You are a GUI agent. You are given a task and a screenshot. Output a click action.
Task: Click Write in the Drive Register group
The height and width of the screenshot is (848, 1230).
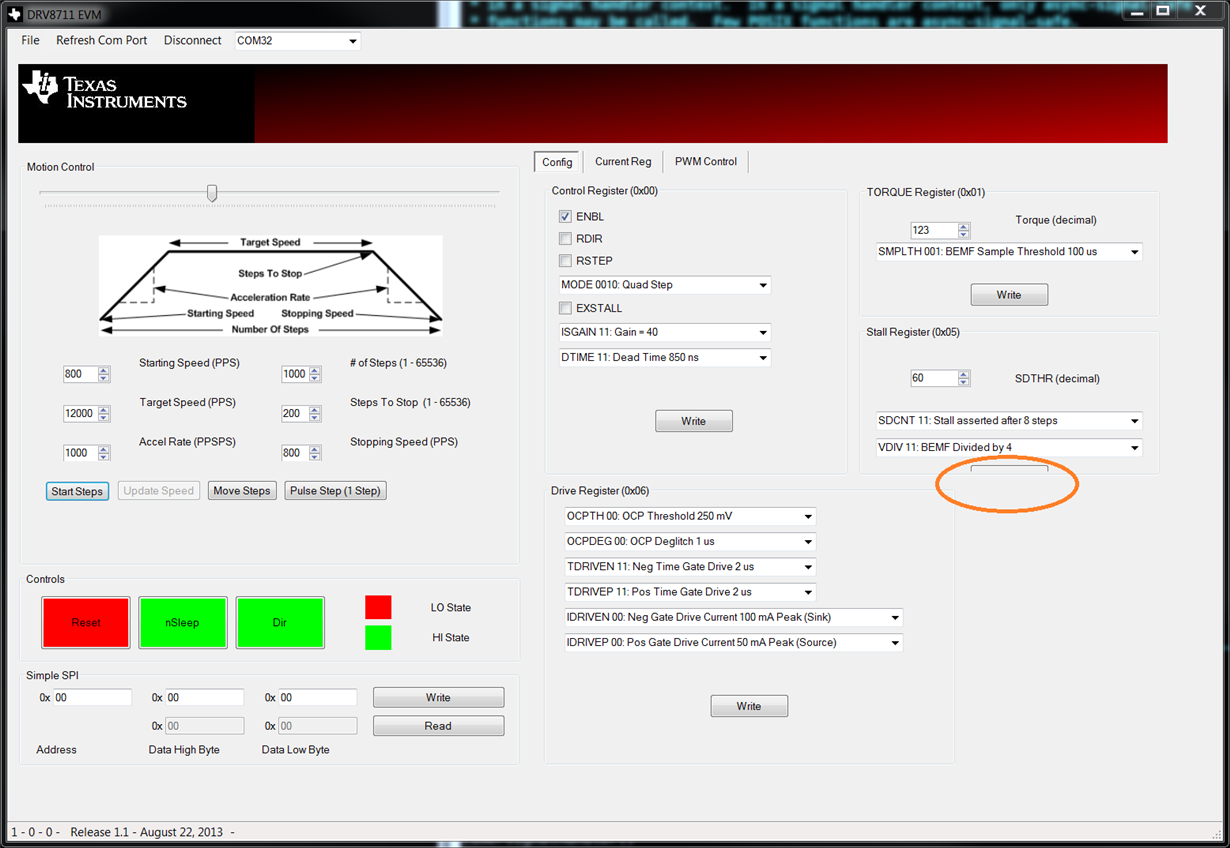(749, 706)
